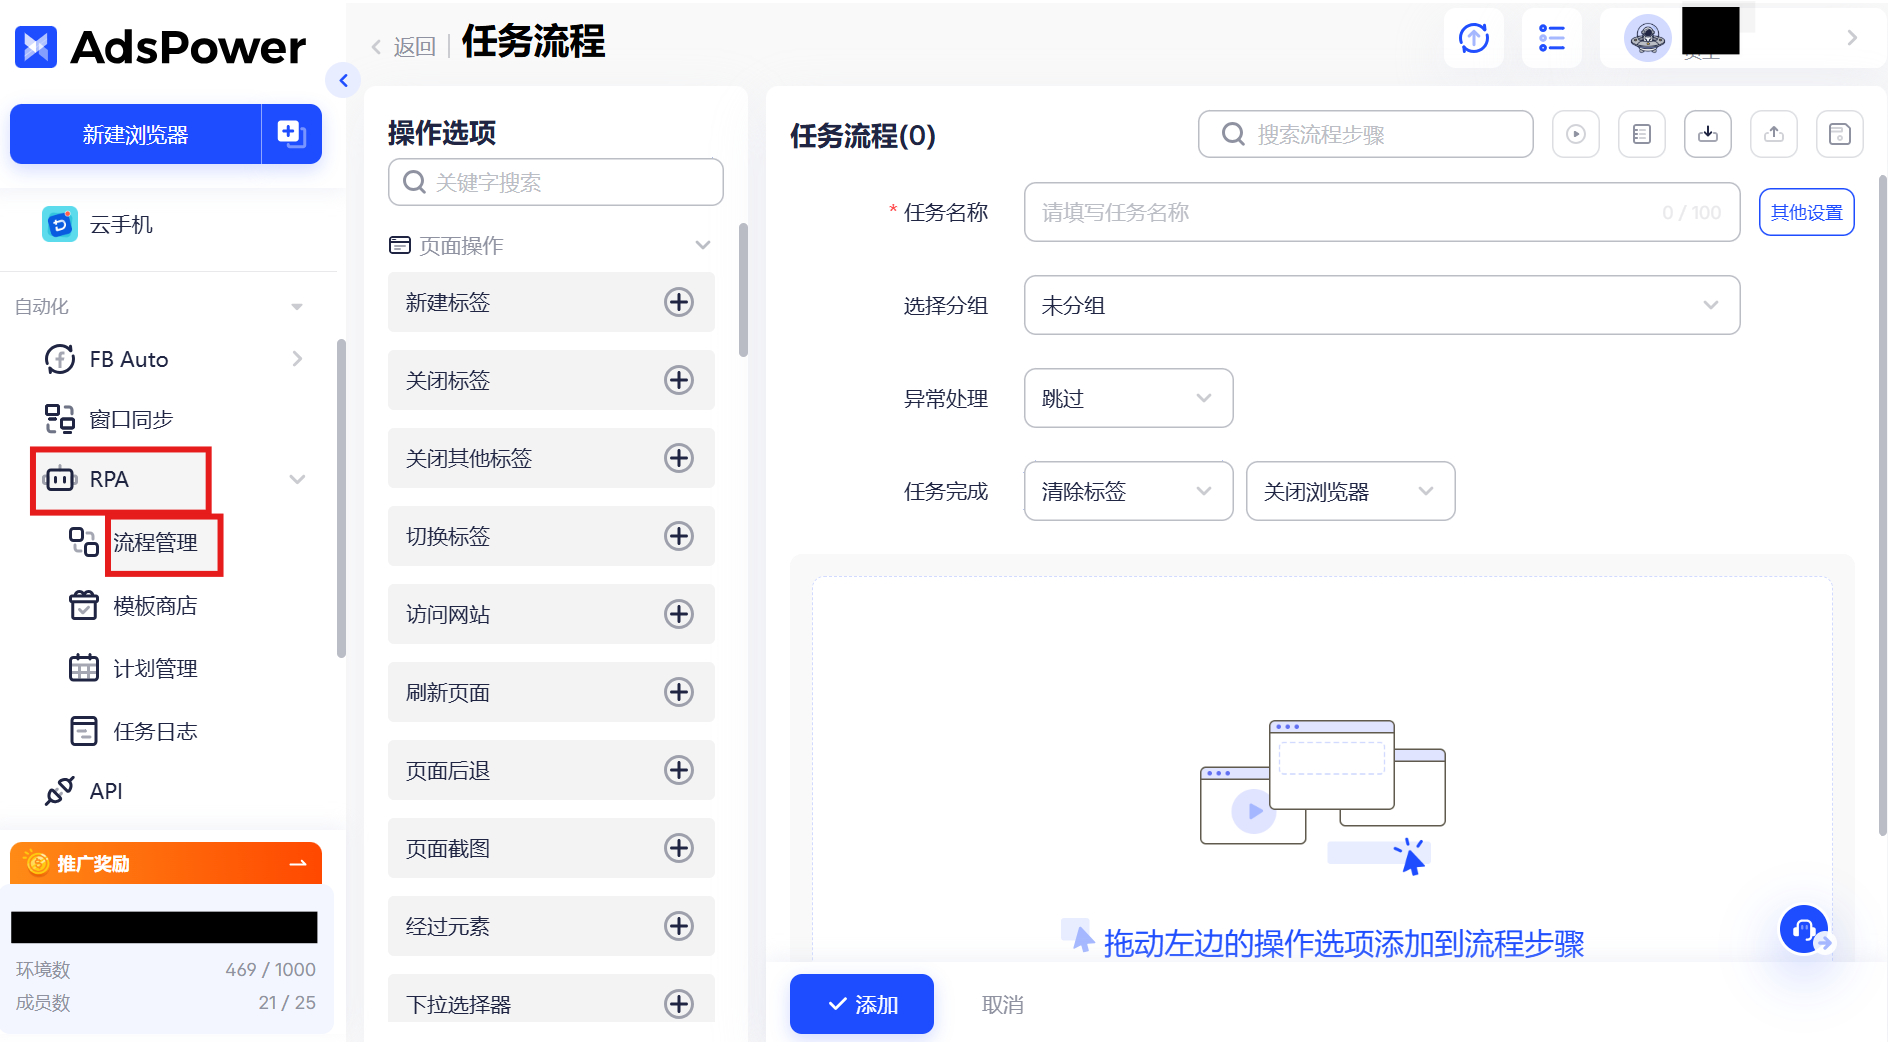
Task: Click 其他设置 next to task name
Action: 1806,212
